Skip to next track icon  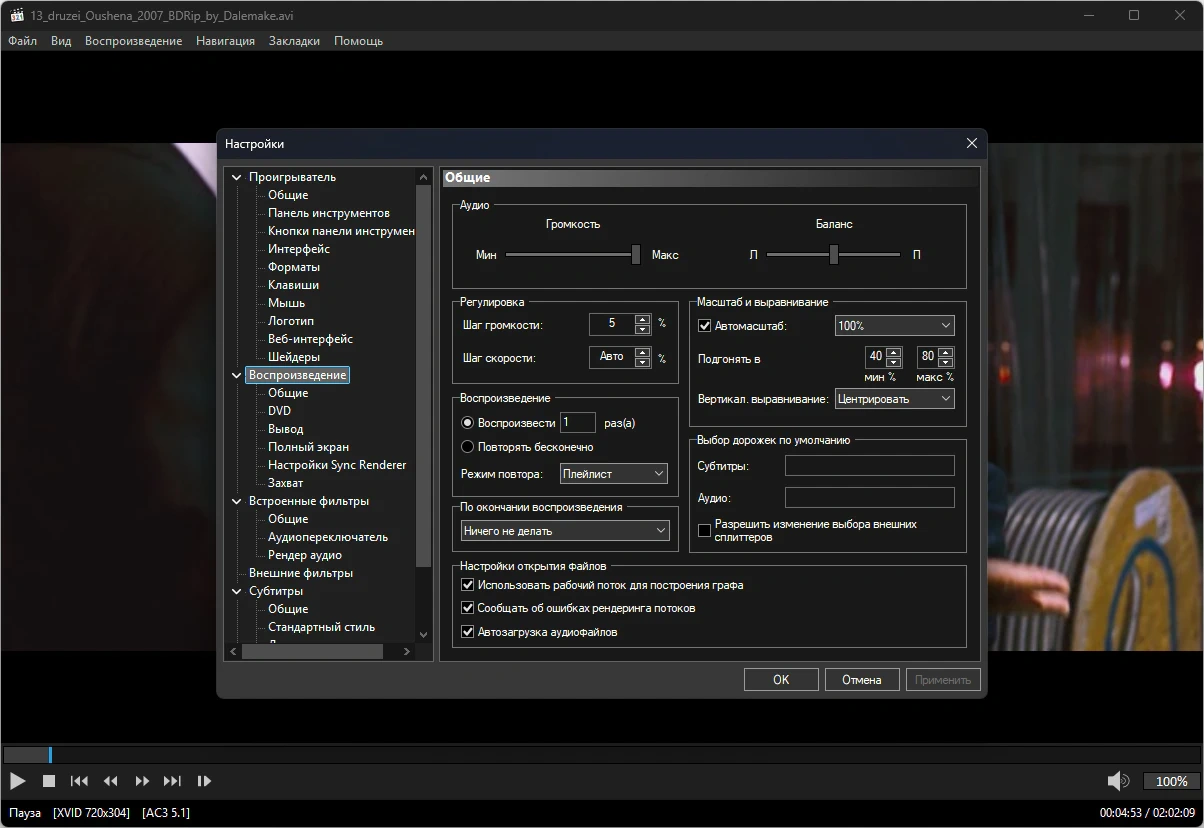[172, 781]
